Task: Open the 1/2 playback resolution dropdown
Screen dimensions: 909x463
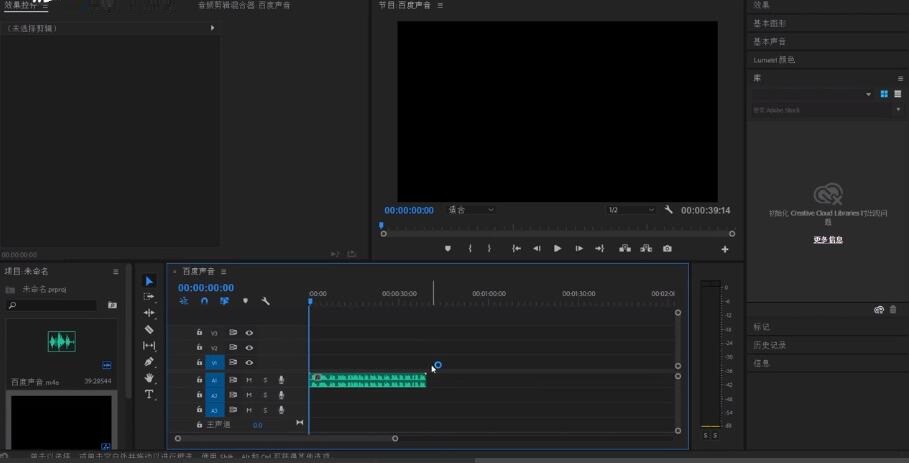Action: (631, 210)
